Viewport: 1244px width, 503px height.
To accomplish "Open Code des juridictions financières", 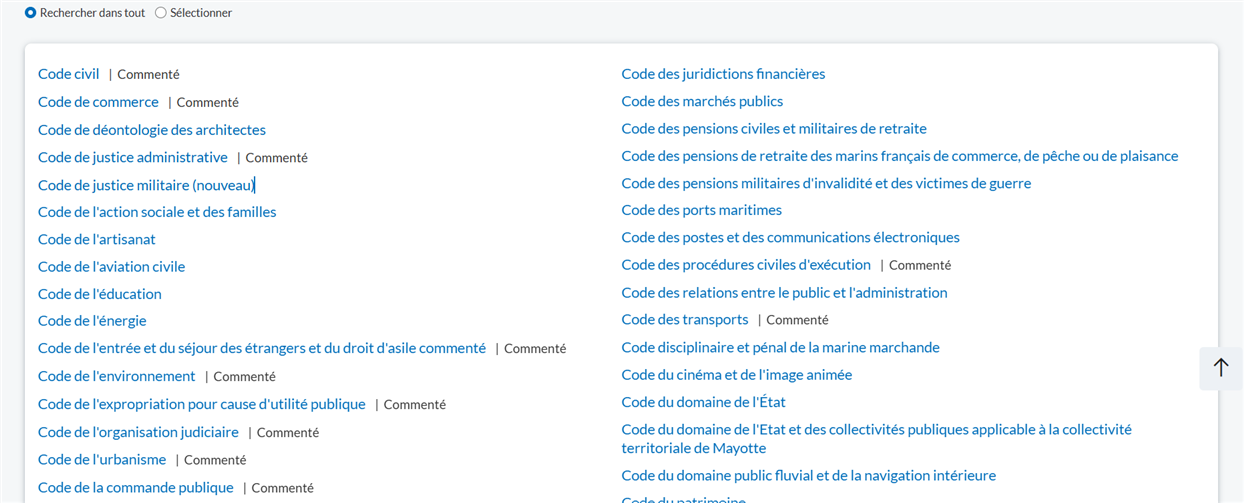I will 722,74.
